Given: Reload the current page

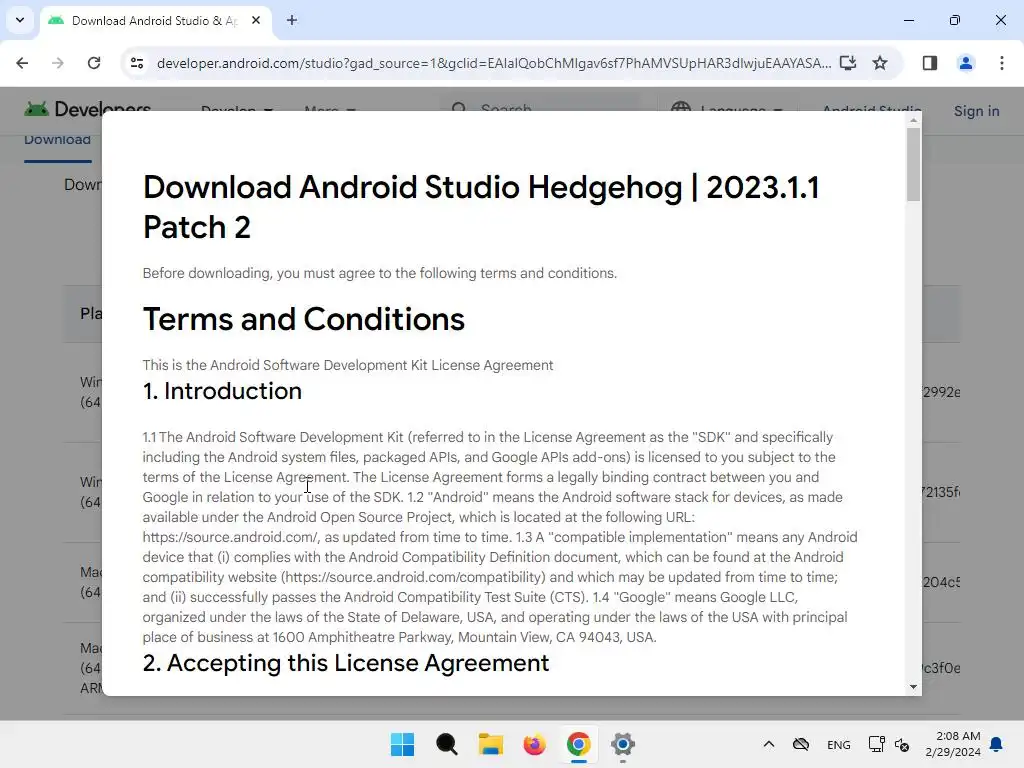Looking at the screenshot, I should [94, 63].
